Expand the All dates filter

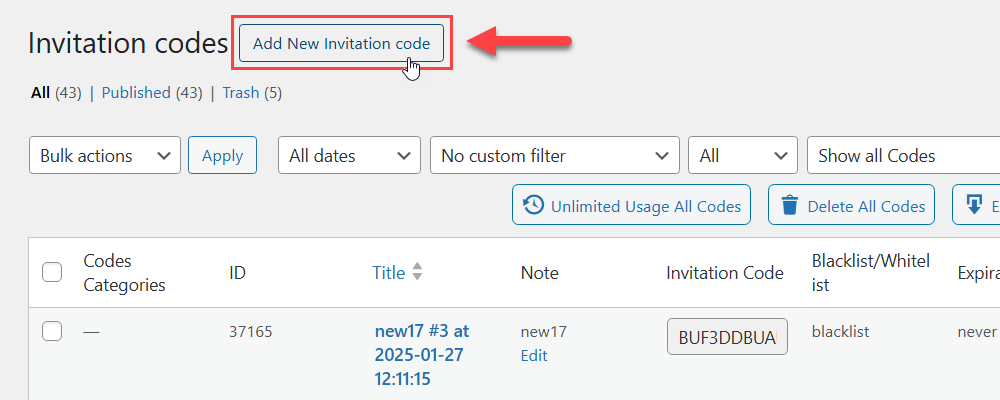coord(349,155)
